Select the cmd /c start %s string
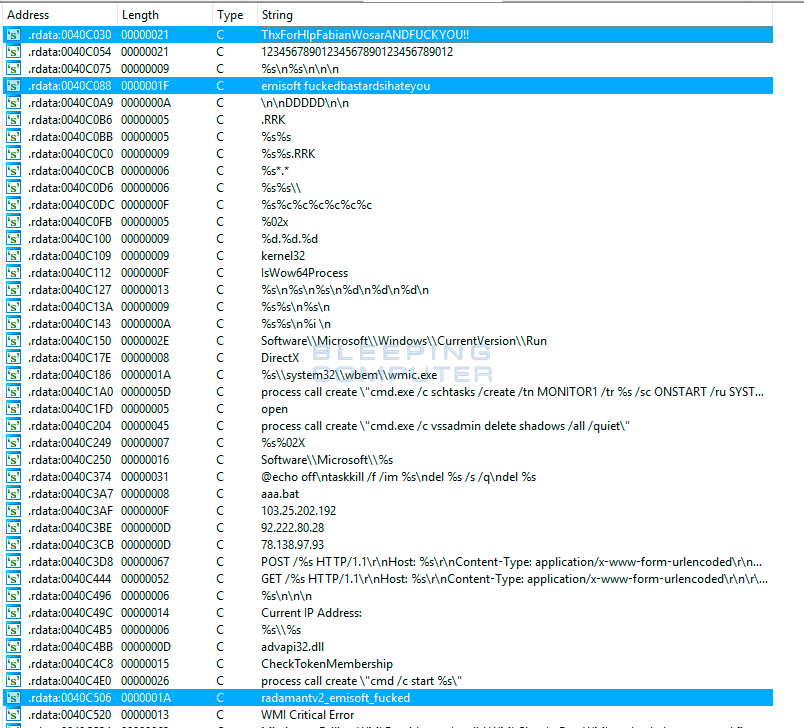The image size is (804, 728). [361, 681]
